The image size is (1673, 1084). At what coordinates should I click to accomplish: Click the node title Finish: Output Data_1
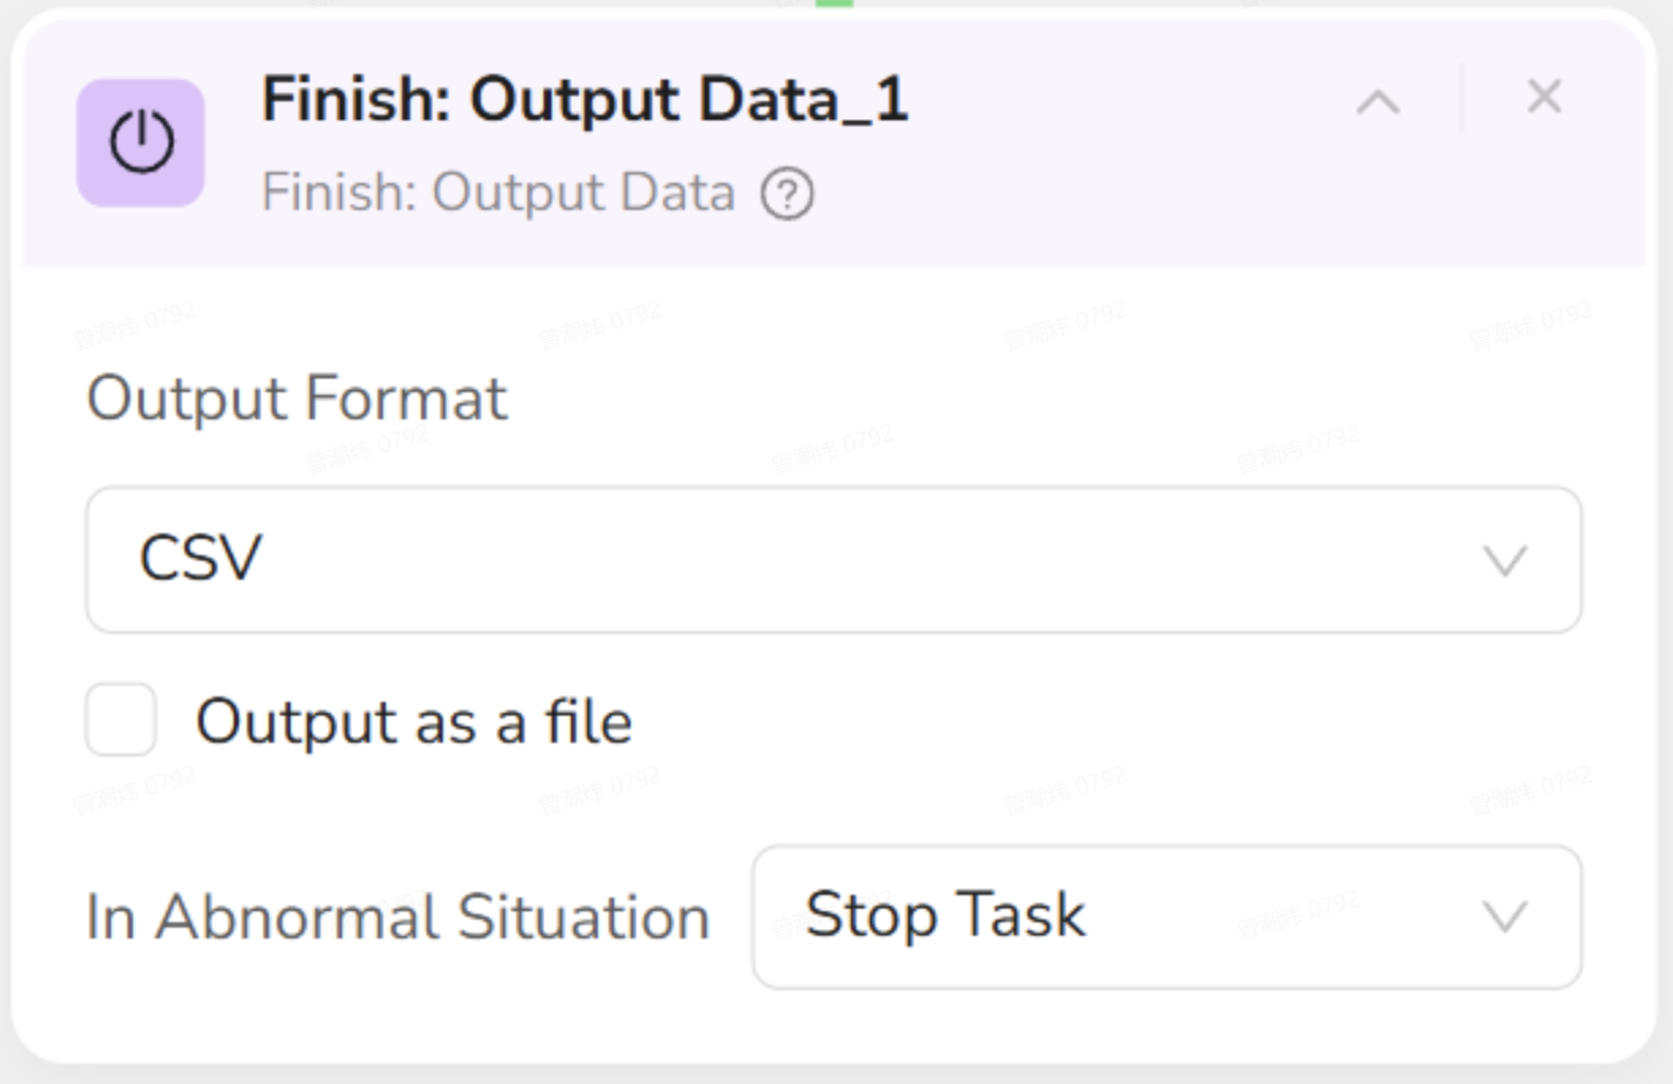[585, 100]
